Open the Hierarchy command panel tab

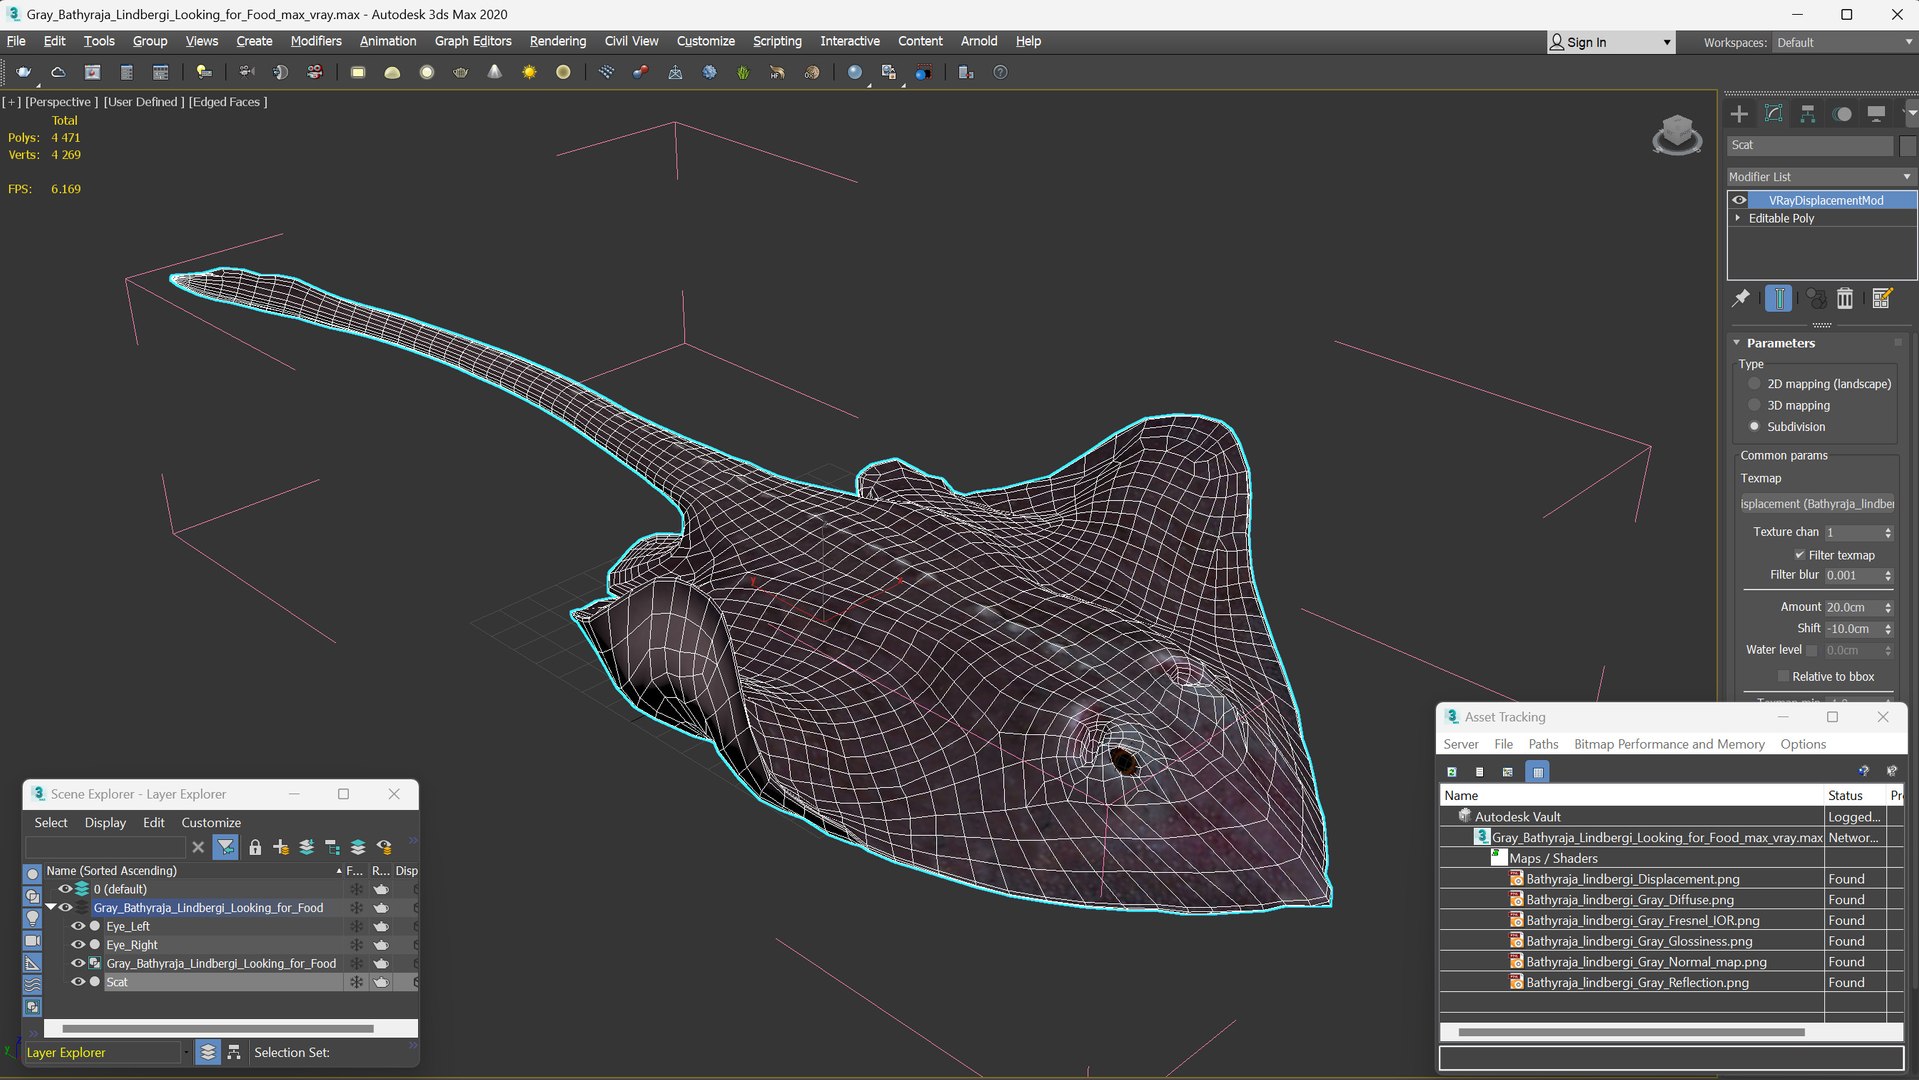(x=1807, y=114)
